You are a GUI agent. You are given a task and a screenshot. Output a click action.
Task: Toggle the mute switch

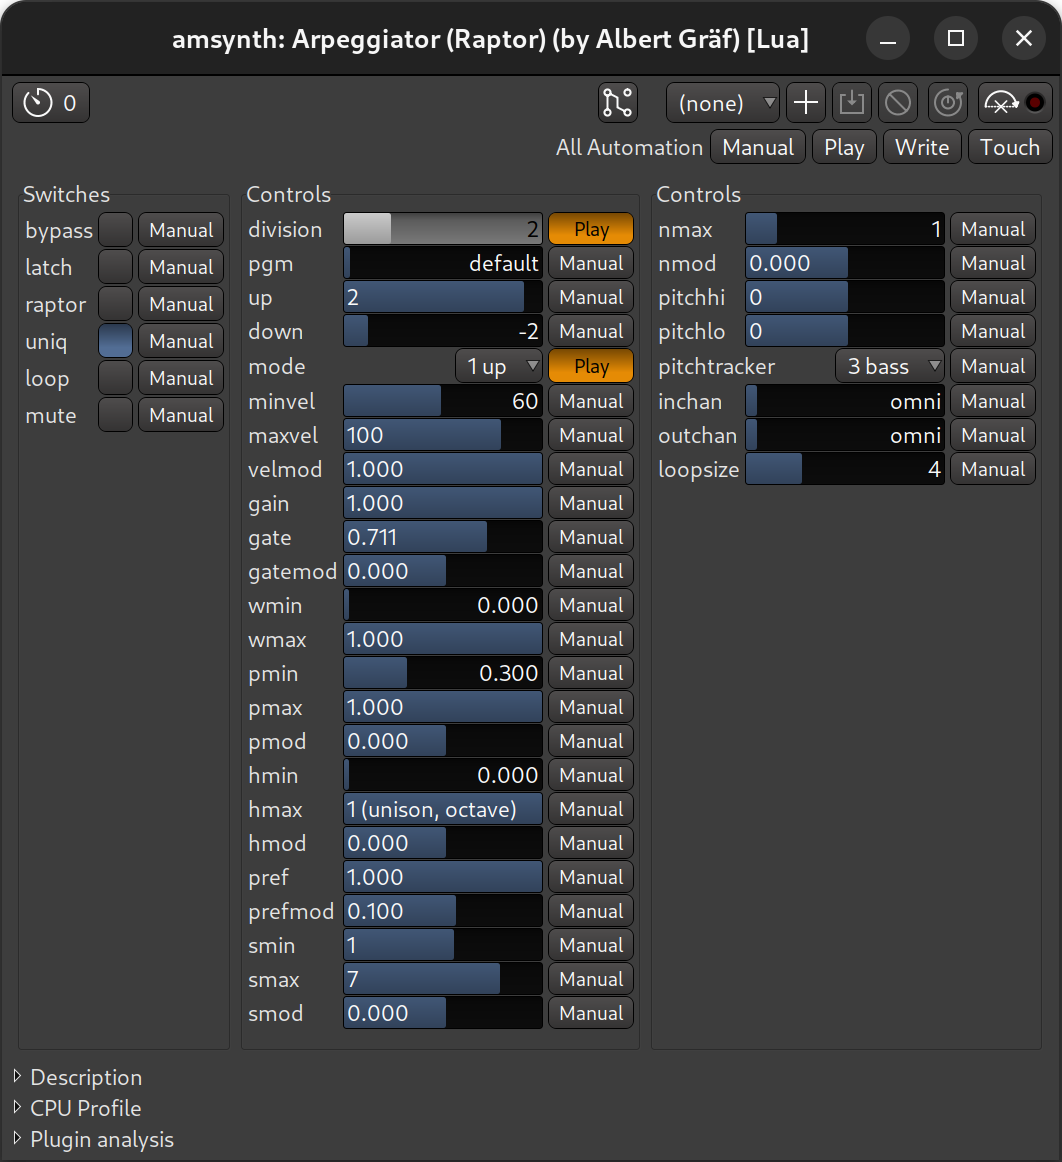(116, 415)
